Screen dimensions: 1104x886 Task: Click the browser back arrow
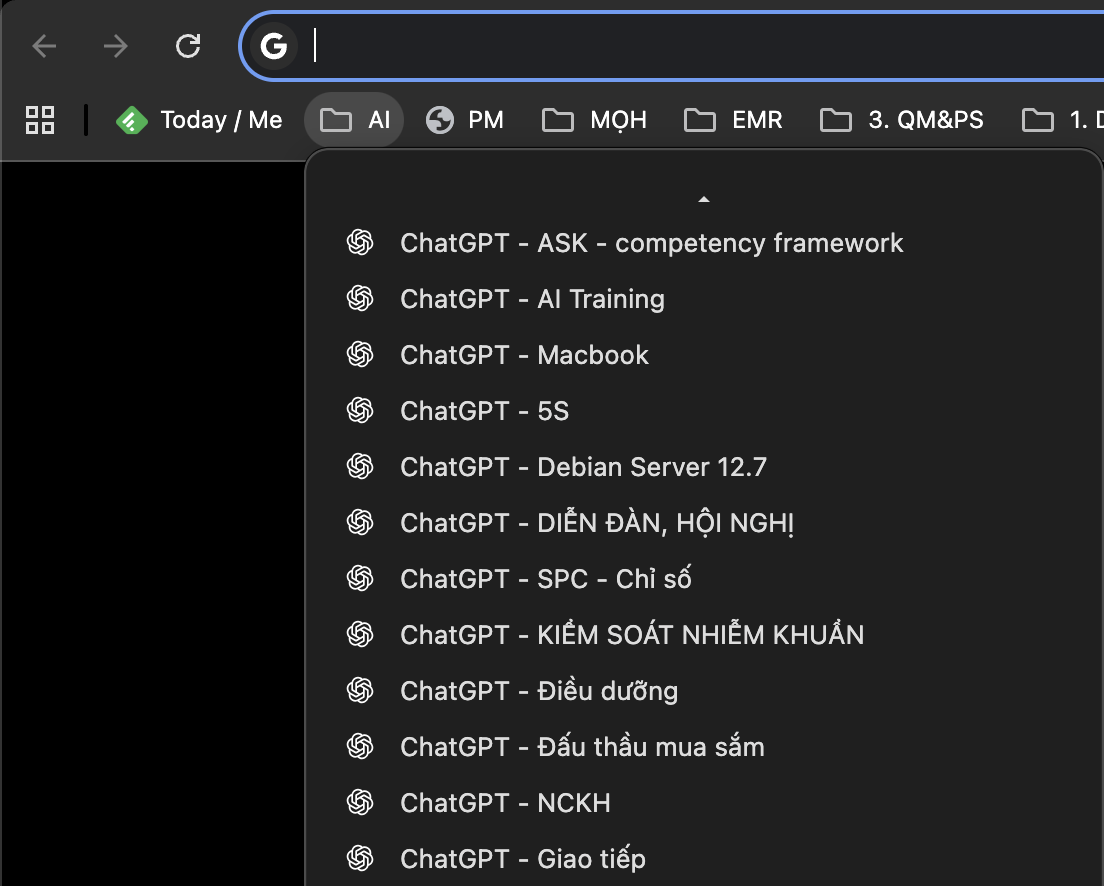pos(44,46)
